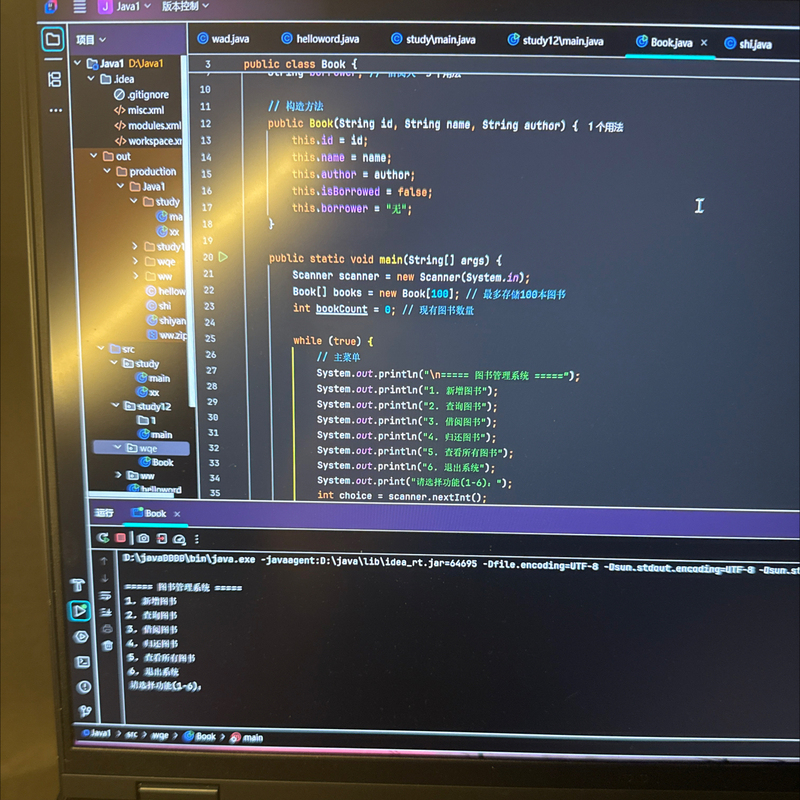The width and height of the screenshot is (800, 800).
Task: Clear all console output trash icon
Action: coord(108,645)
